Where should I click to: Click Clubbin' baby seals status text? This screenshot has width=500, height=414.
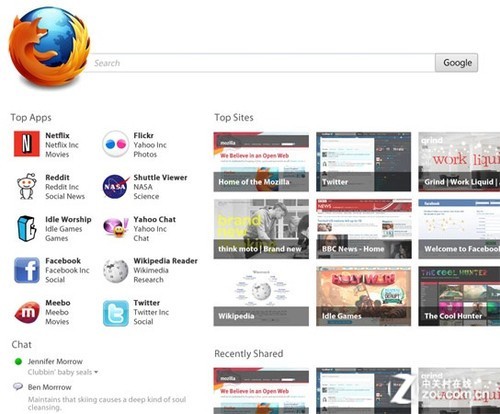click(x=60, y=372)
